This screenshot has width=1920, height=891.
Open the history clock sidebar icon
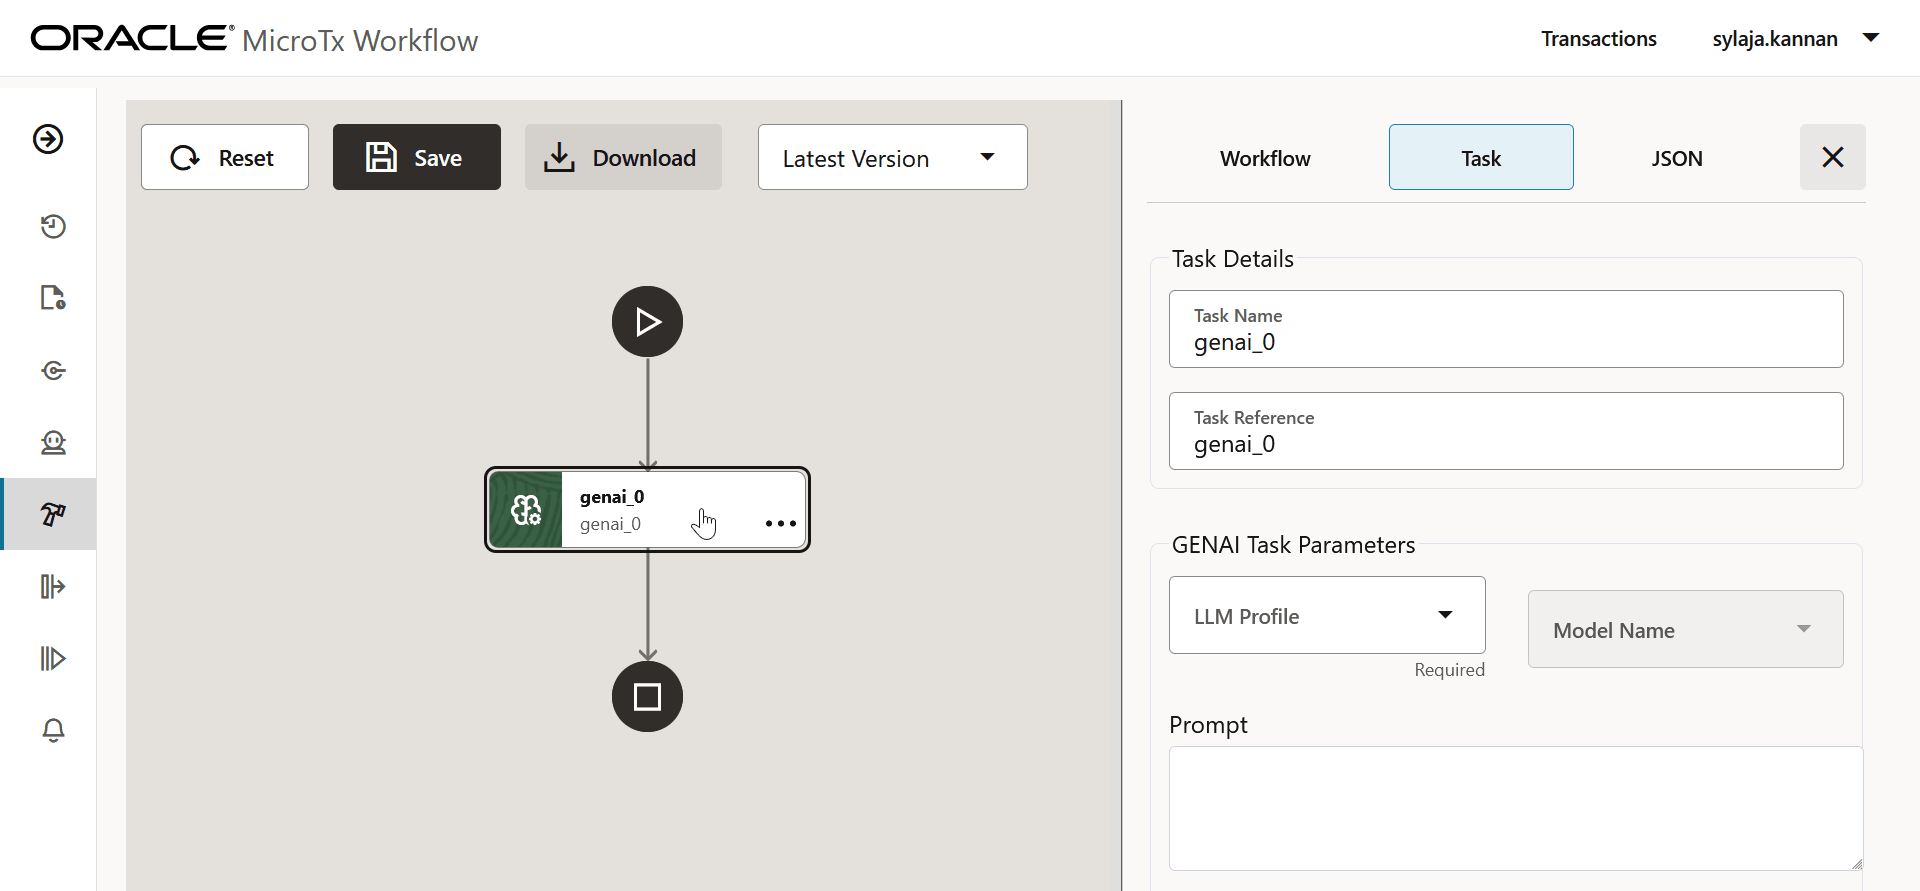click(x=53, y=227)
